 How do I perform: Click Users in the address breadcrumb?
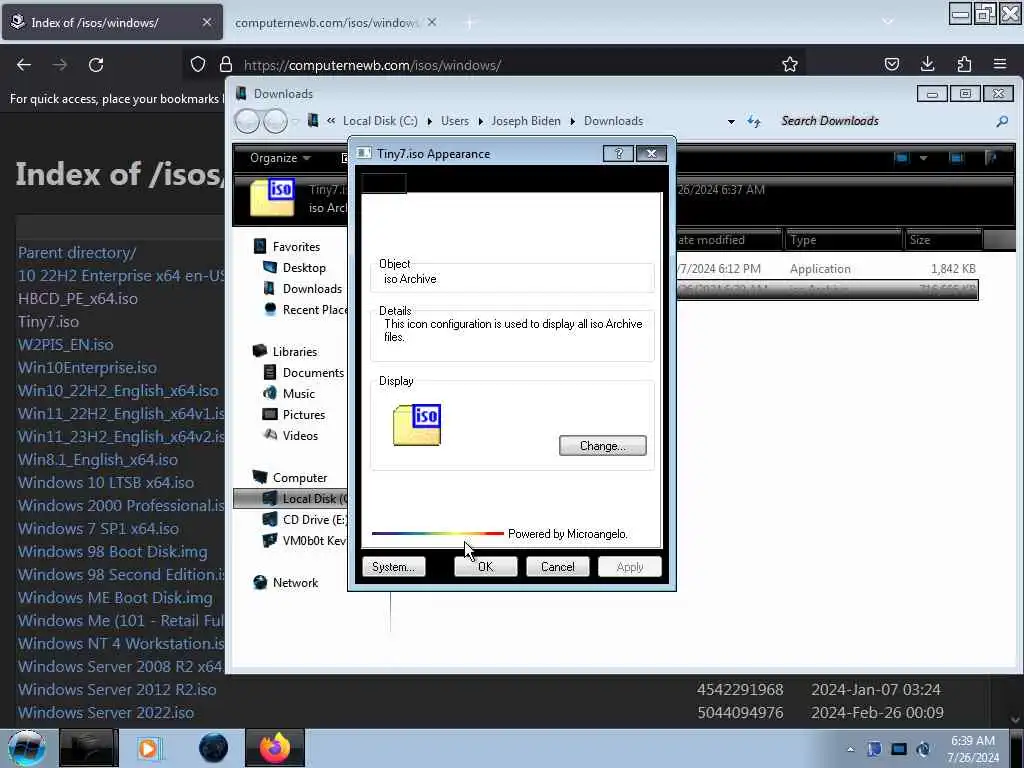tap(455, 121)
